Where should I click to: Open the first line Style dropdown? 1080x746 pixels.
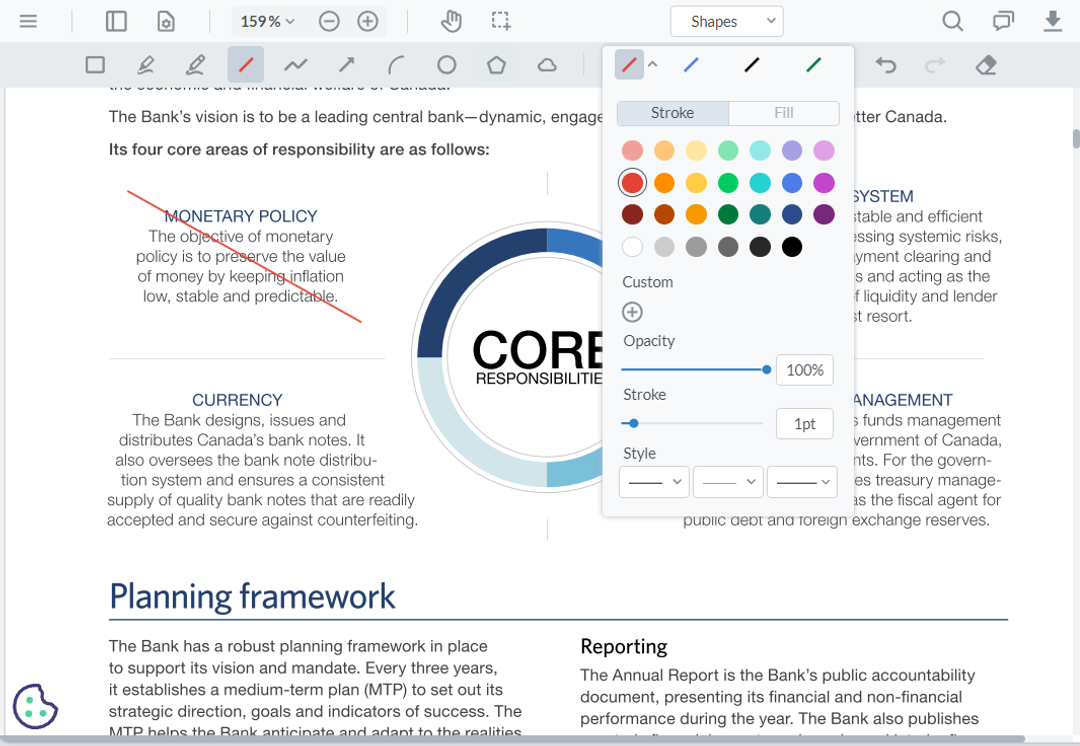point(654,481)
